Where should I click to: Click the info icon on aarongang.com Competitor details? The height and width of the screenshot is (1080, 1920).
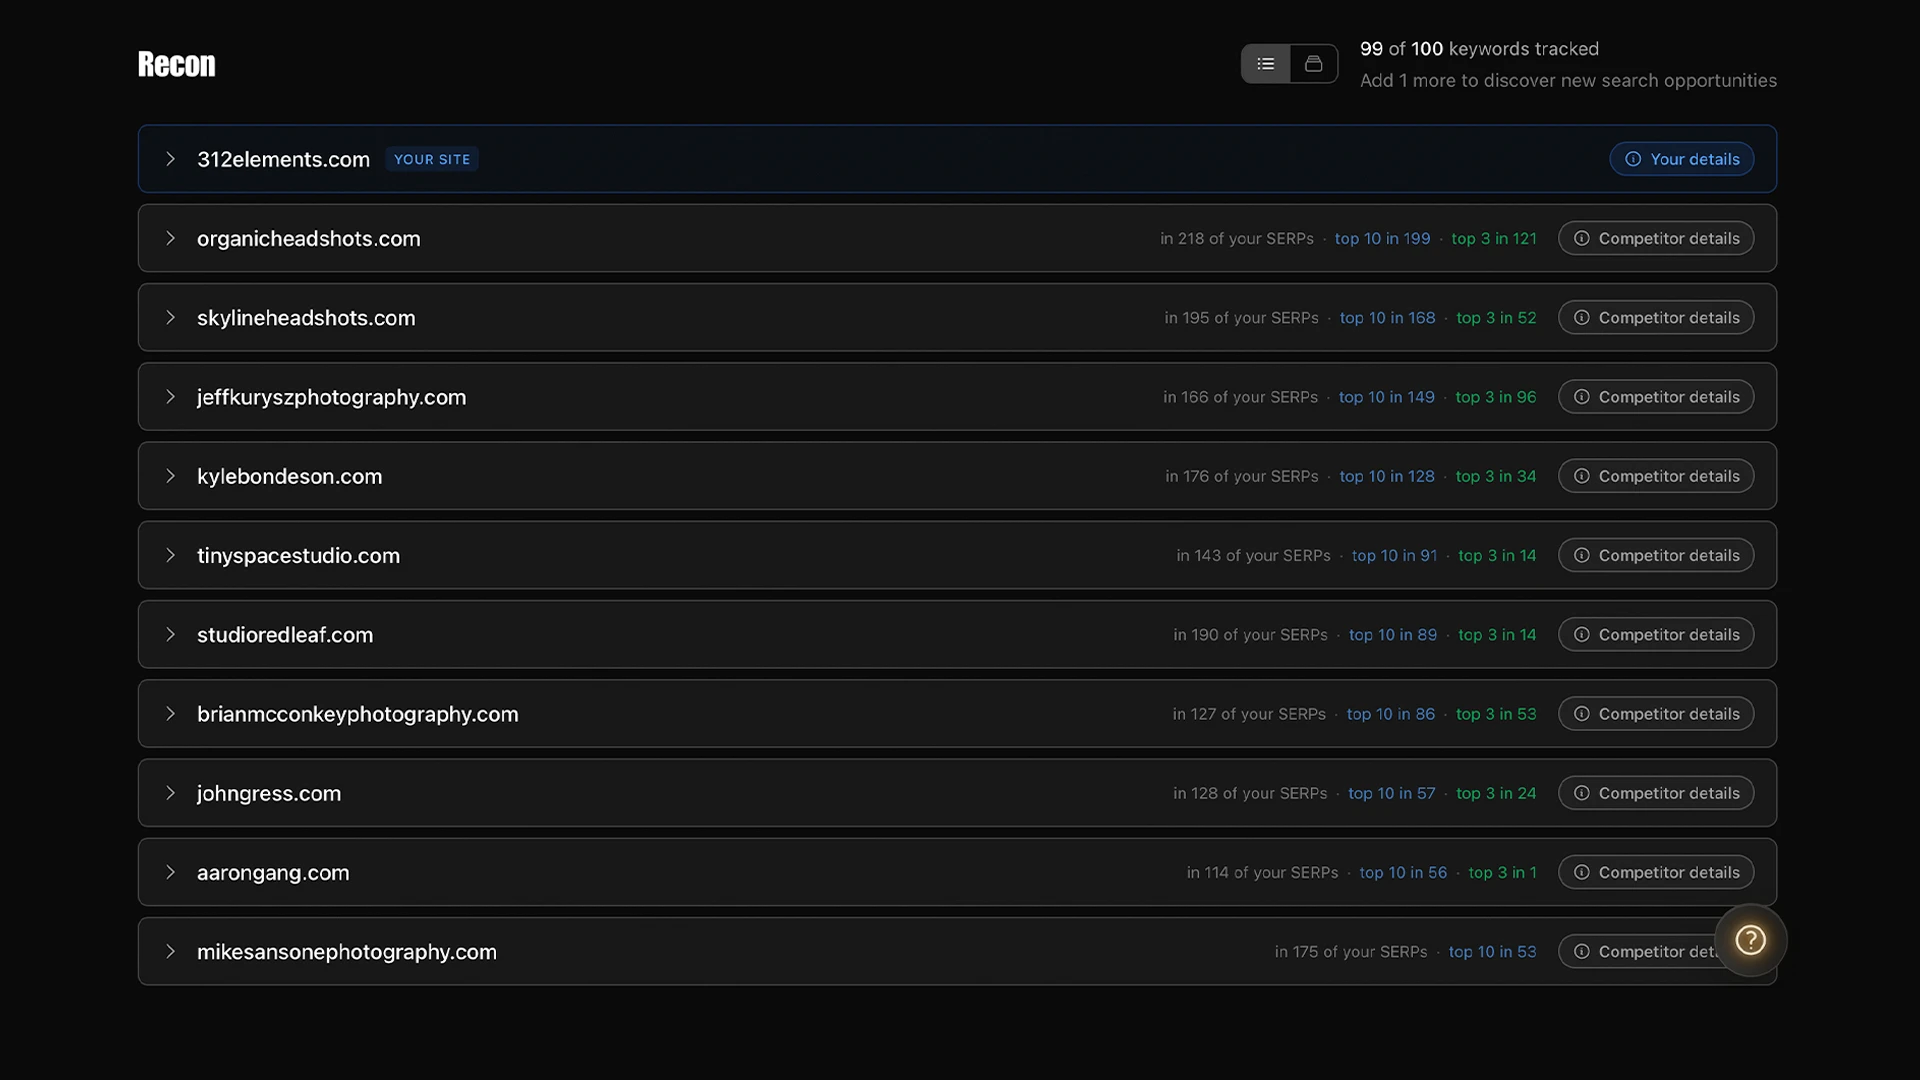1581,872
